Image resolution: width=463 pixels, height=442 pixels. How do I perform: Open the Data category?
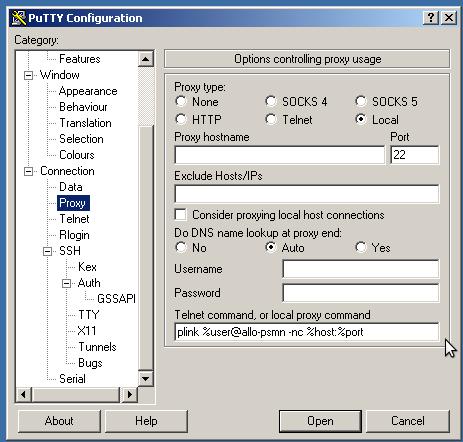71,187
